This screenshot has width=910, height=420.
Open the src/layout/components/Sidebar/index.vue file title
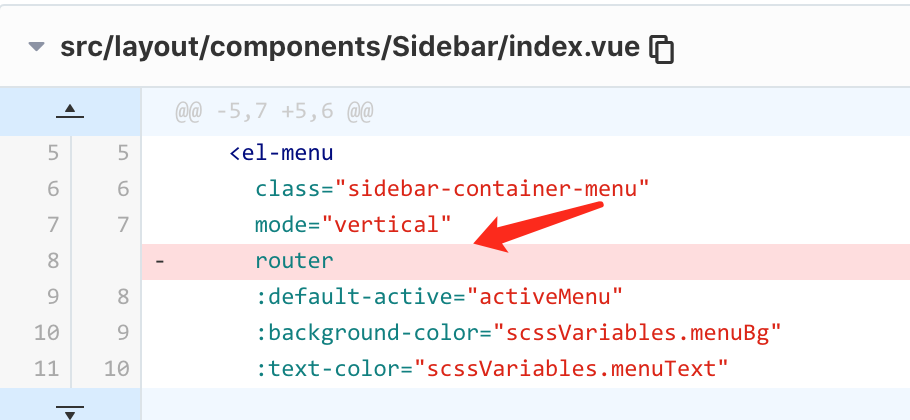click(x=350, y=47)
